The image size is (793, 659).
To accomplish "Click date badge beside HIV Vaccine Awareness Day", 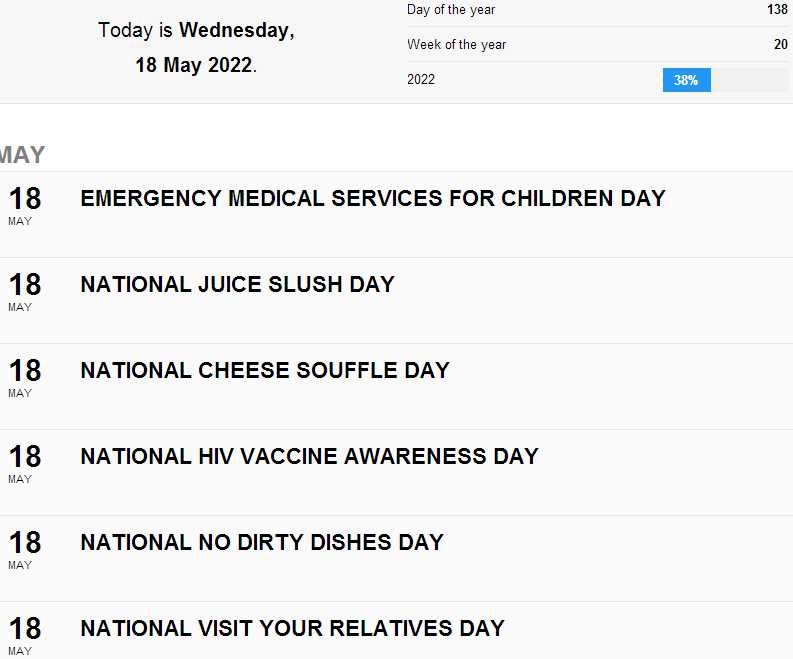I will [x=24, y=462].
